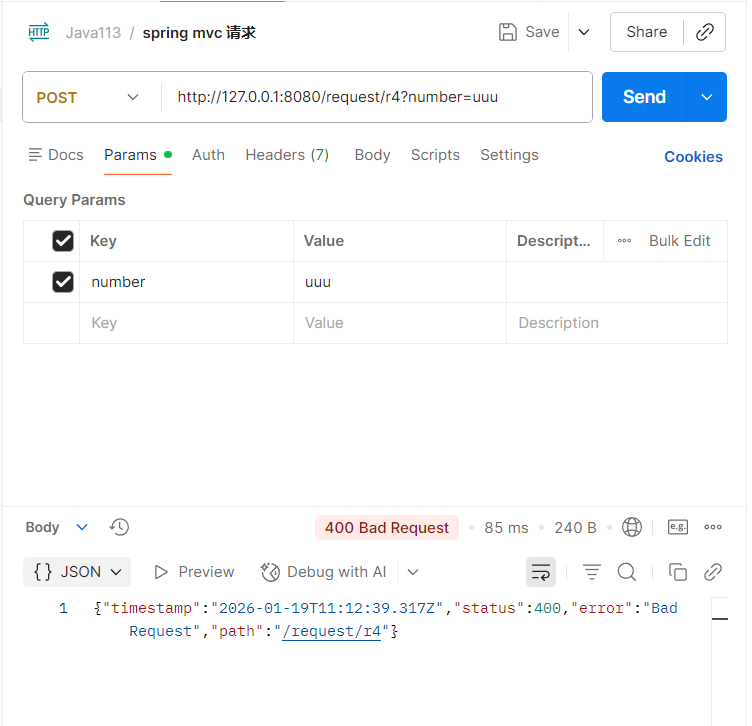Click the /request/r4 path link

pos(331,631)
